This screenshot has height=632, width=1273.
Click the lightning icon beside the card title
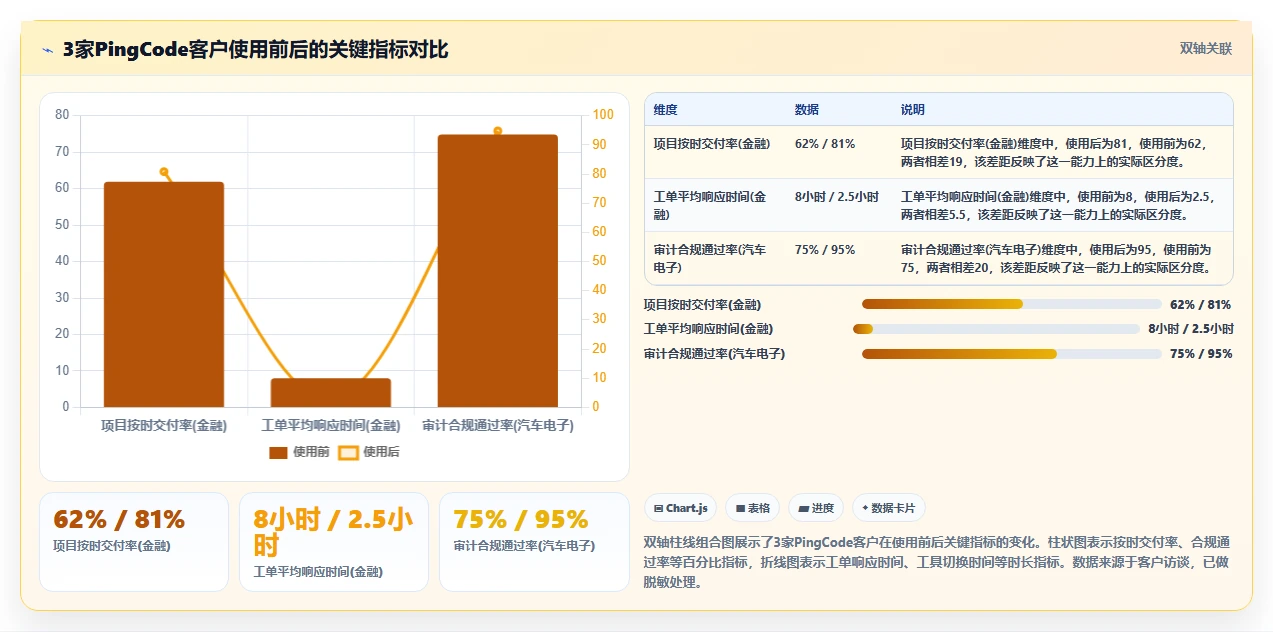tap(47, 50)
